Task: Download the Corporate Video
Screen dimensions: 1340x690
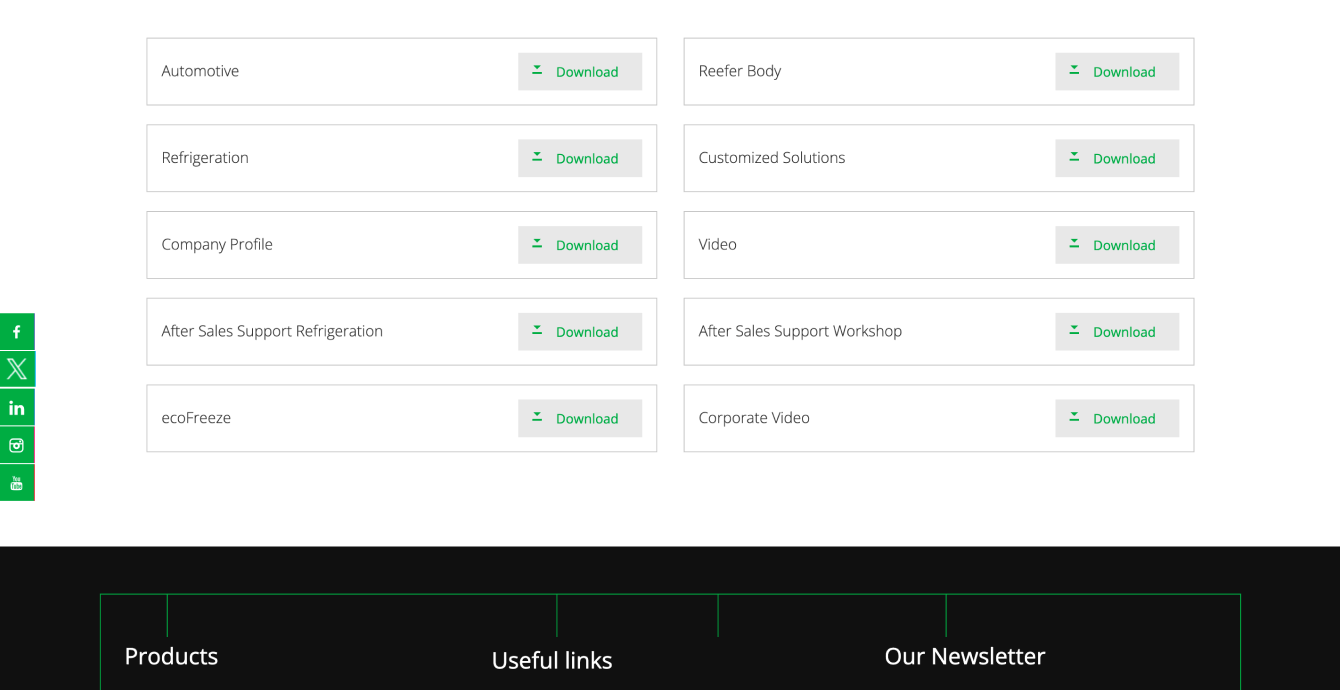Action: click(x=1117, y=417)
